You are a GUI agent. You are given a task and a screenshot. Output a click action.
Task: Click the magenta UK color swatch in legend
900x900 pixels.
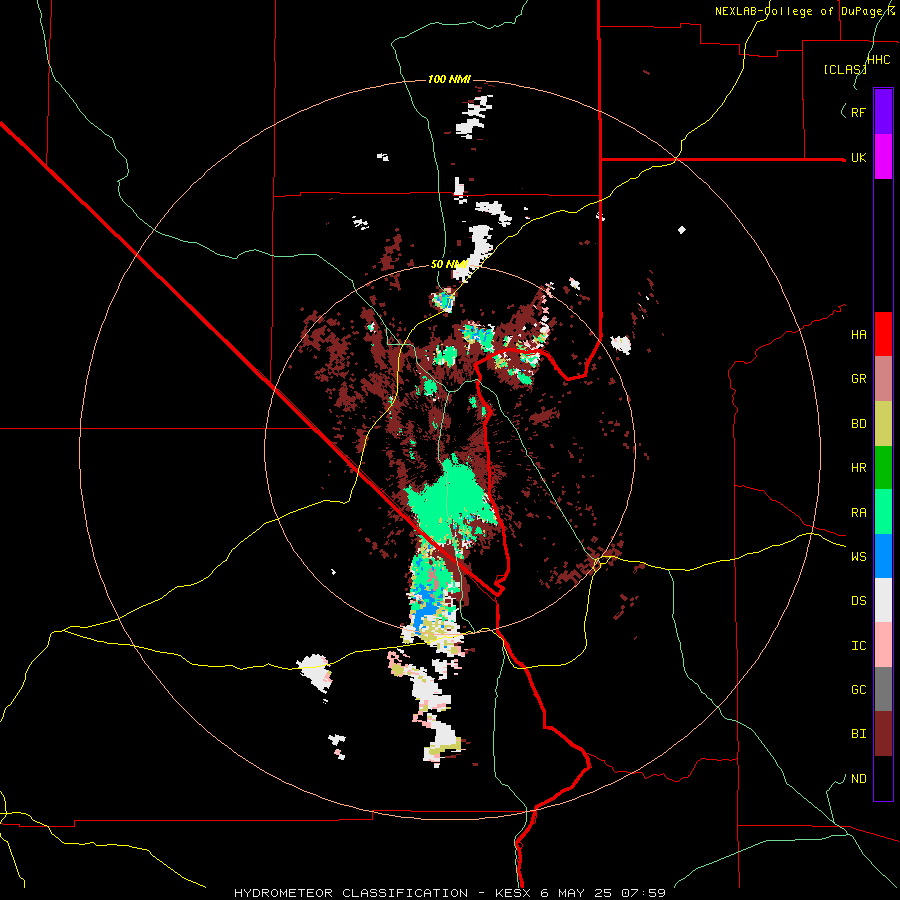coord(883,157)
